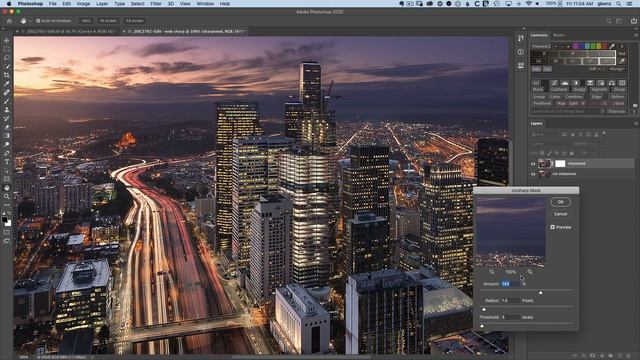Click the Threshold slider handle
Viewport: 640px width, 360px height.
coord(482,326)
